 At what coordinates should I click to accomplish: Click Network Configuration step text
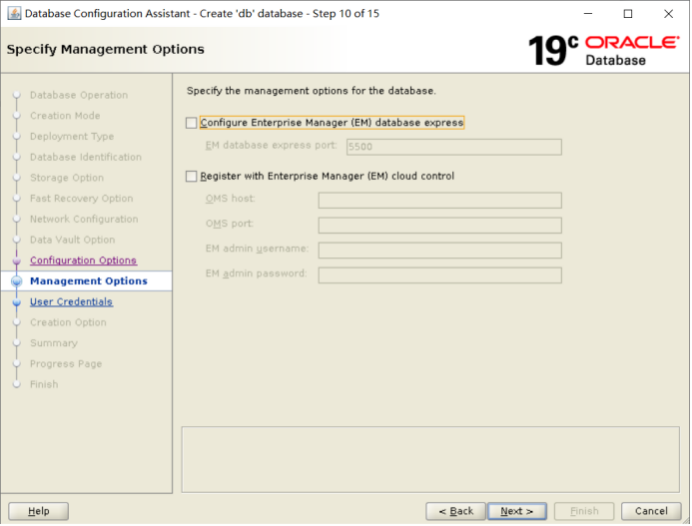point(84,219)
